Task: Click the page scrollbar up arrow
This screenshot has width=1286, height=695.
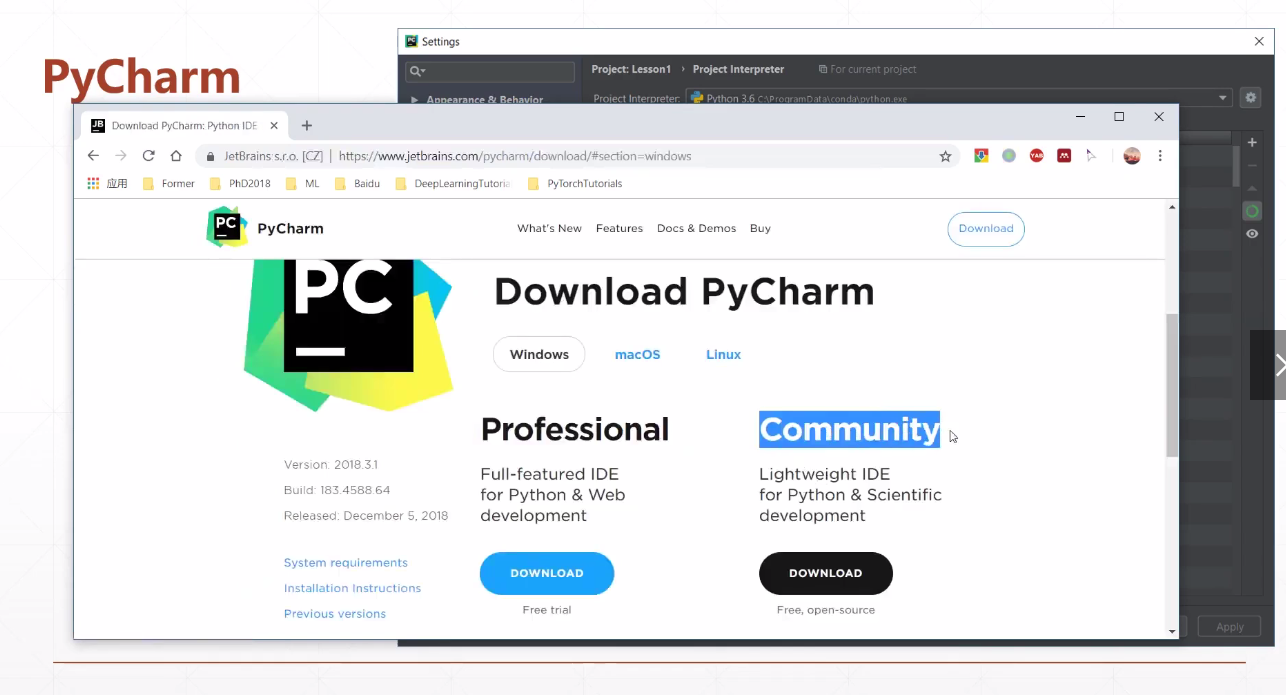Action: coord(1172,207)
